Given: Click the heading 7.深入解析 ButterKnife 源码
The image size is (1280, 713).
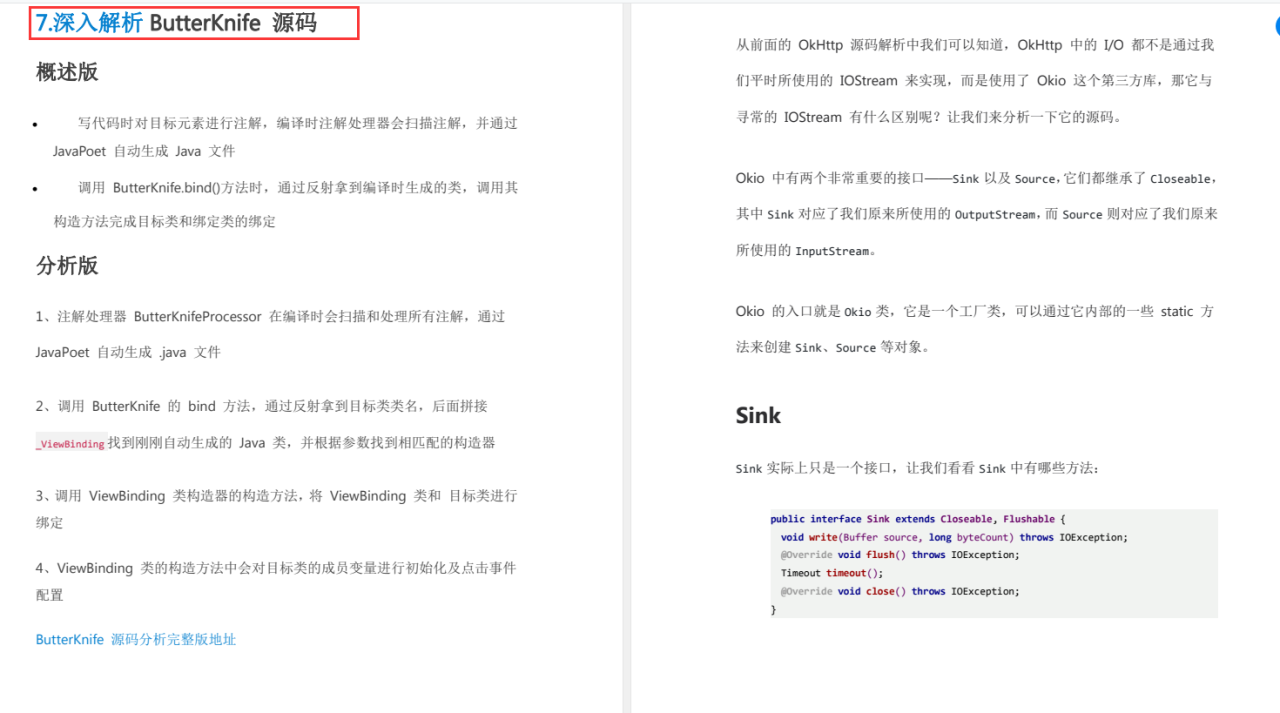Looking at the screenshot, I should pos(176,23).
